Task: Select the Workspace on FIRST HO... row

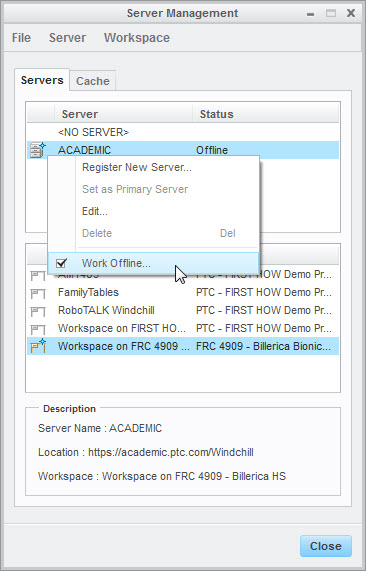Action: point(183,328)
